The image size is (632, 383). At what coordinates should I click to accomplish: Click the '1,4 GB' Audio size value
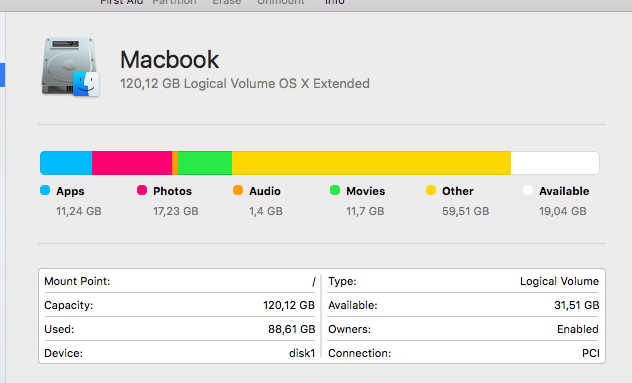(266, 211)
